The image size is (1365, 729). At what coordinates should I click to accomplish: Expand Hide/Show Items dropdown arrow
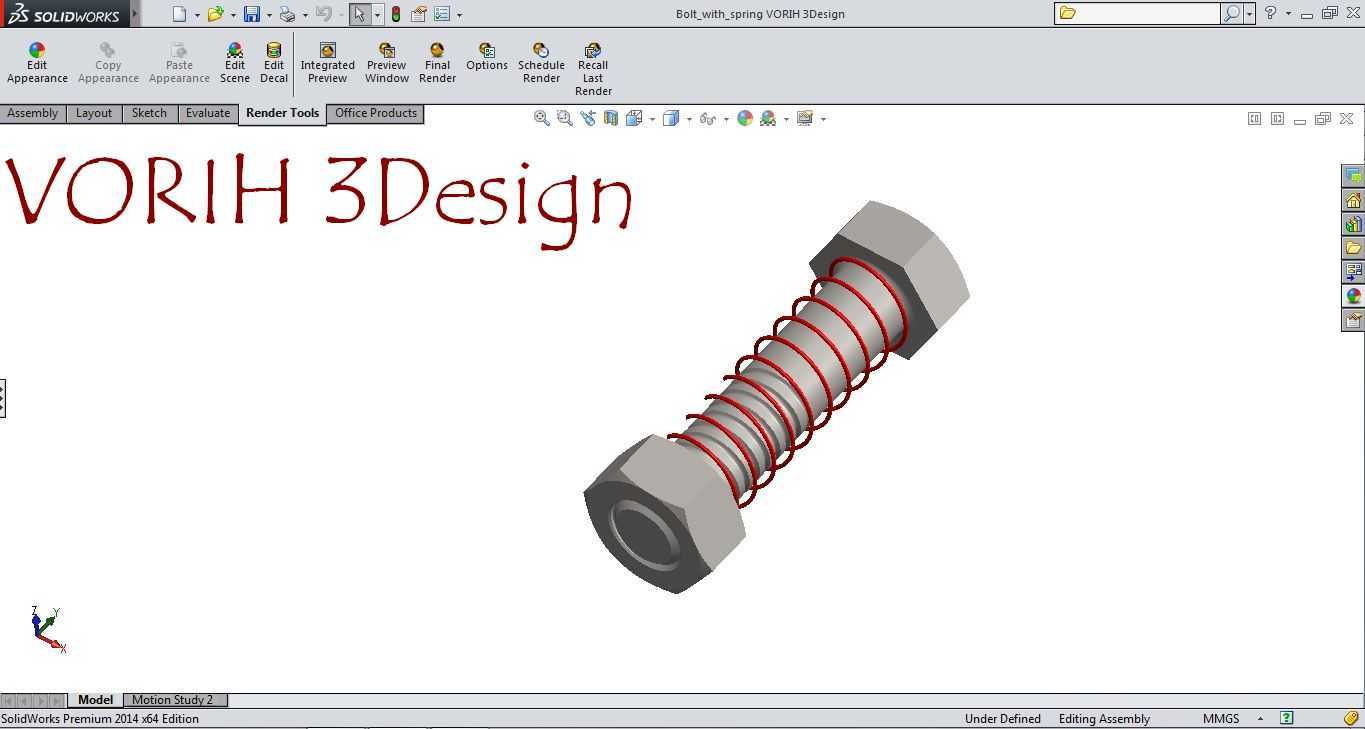coord(726,119)
